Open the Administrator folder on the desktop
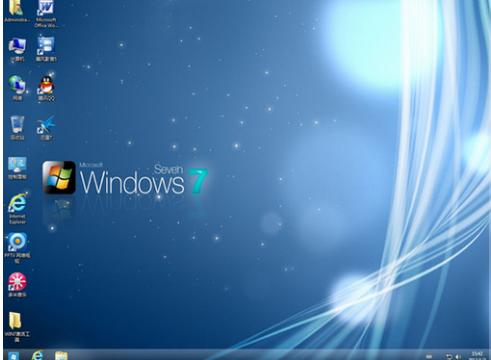Image resolution: width=491 pixels, height=360 pixels. 17,11
